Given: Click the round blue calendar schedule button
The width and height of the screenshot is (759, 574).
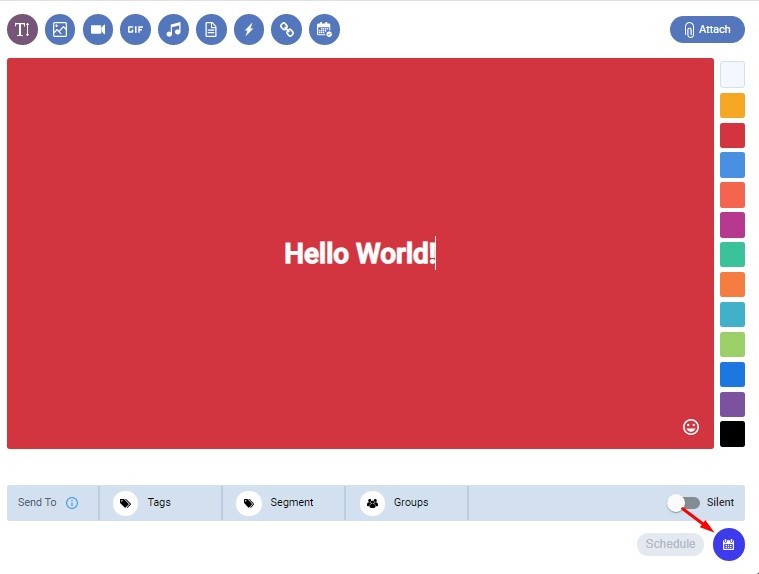Looking at the screenshot, I should (x=729, y=544).
